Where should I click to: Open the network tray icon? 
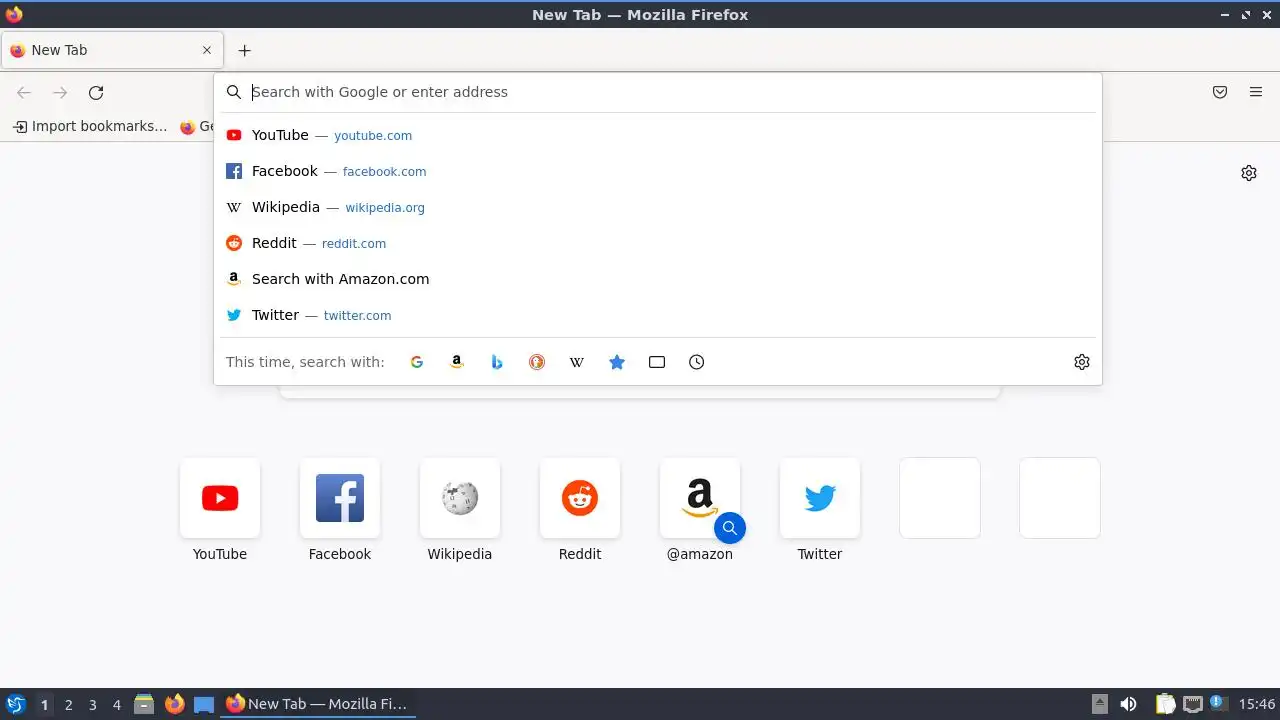tap(1192, 704)
